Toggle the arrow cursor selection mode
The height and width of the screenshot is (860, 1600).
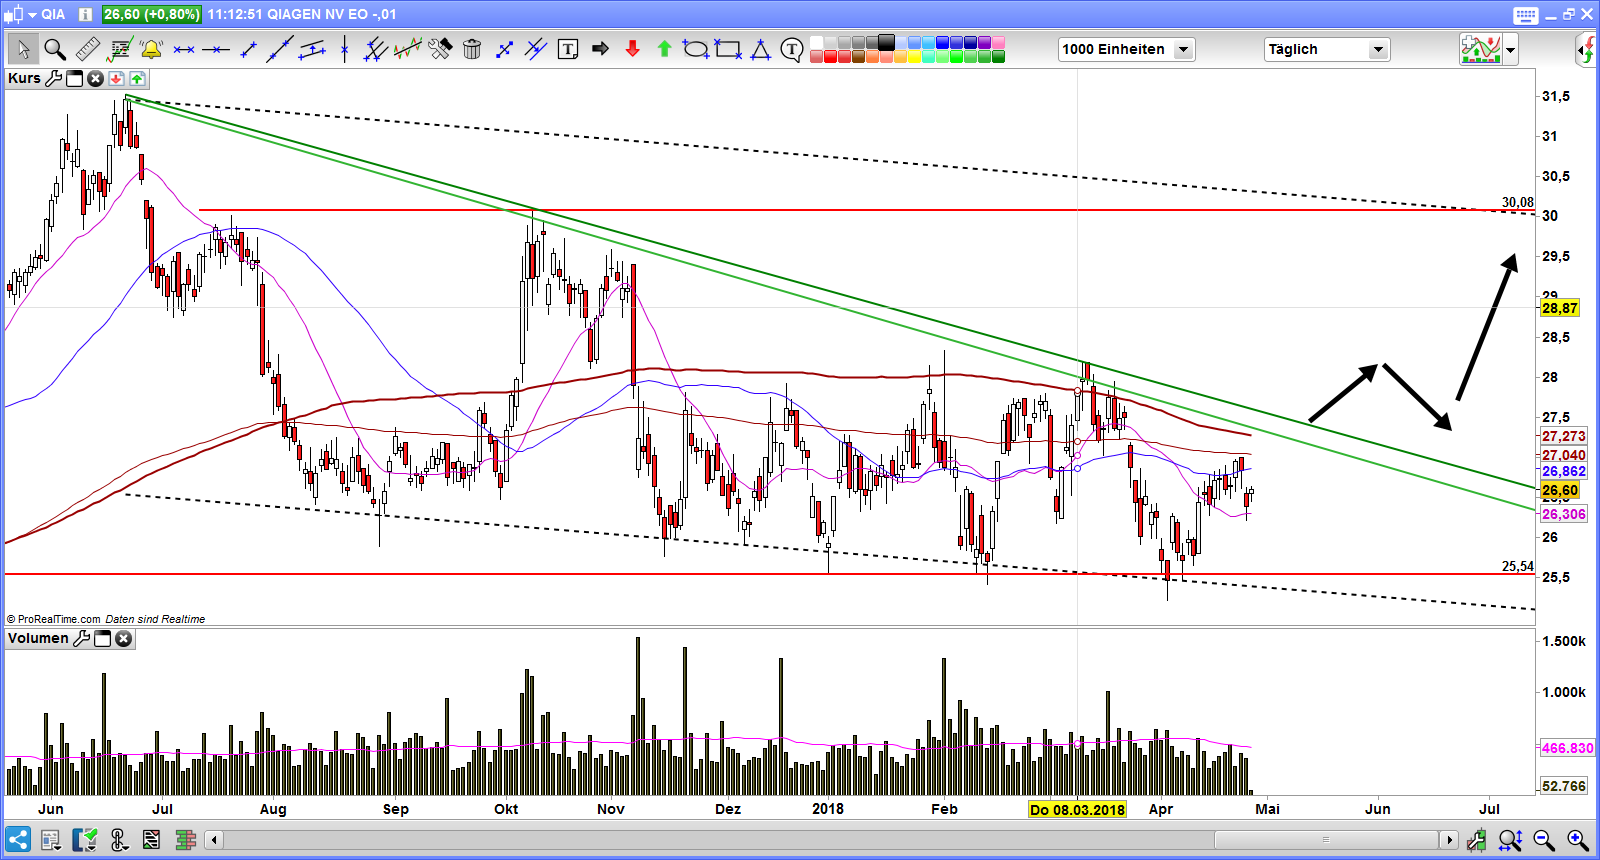(x=23, y=49)
